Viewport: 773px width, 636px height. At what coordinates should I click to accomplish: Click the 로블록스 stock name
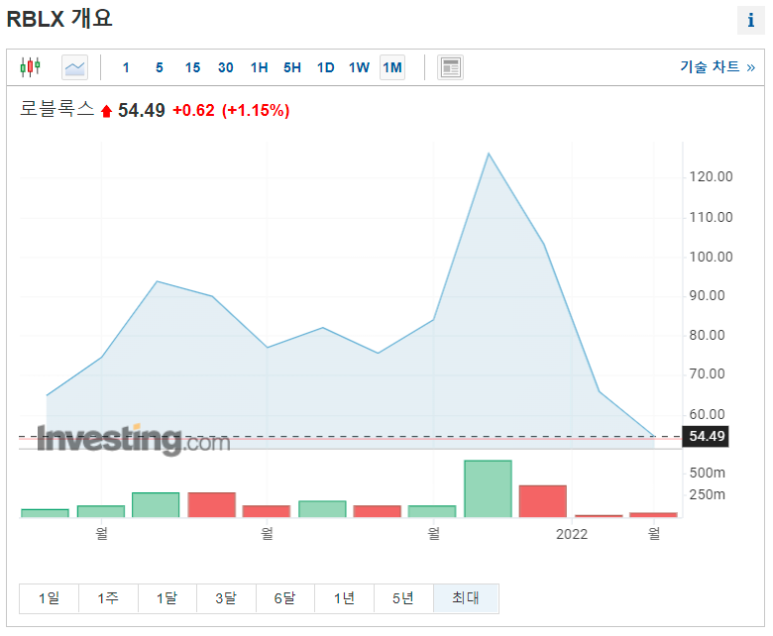coord(57,109)
